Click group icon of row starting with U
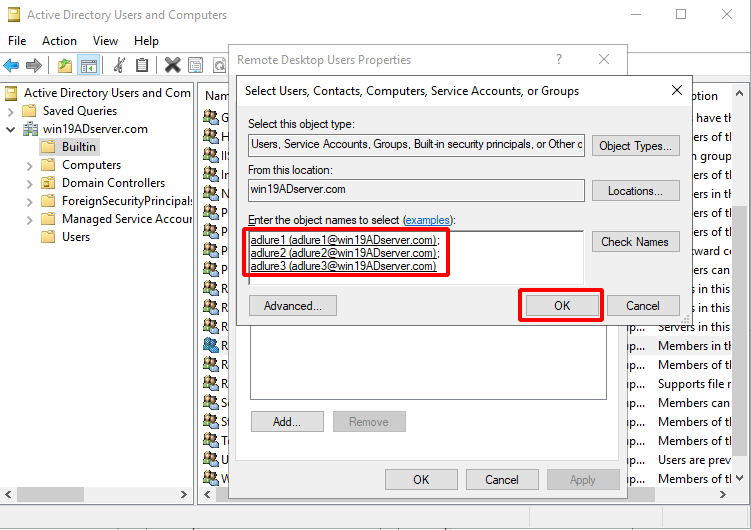The height and width of the screenshot is (530, 751). (211, 459)
